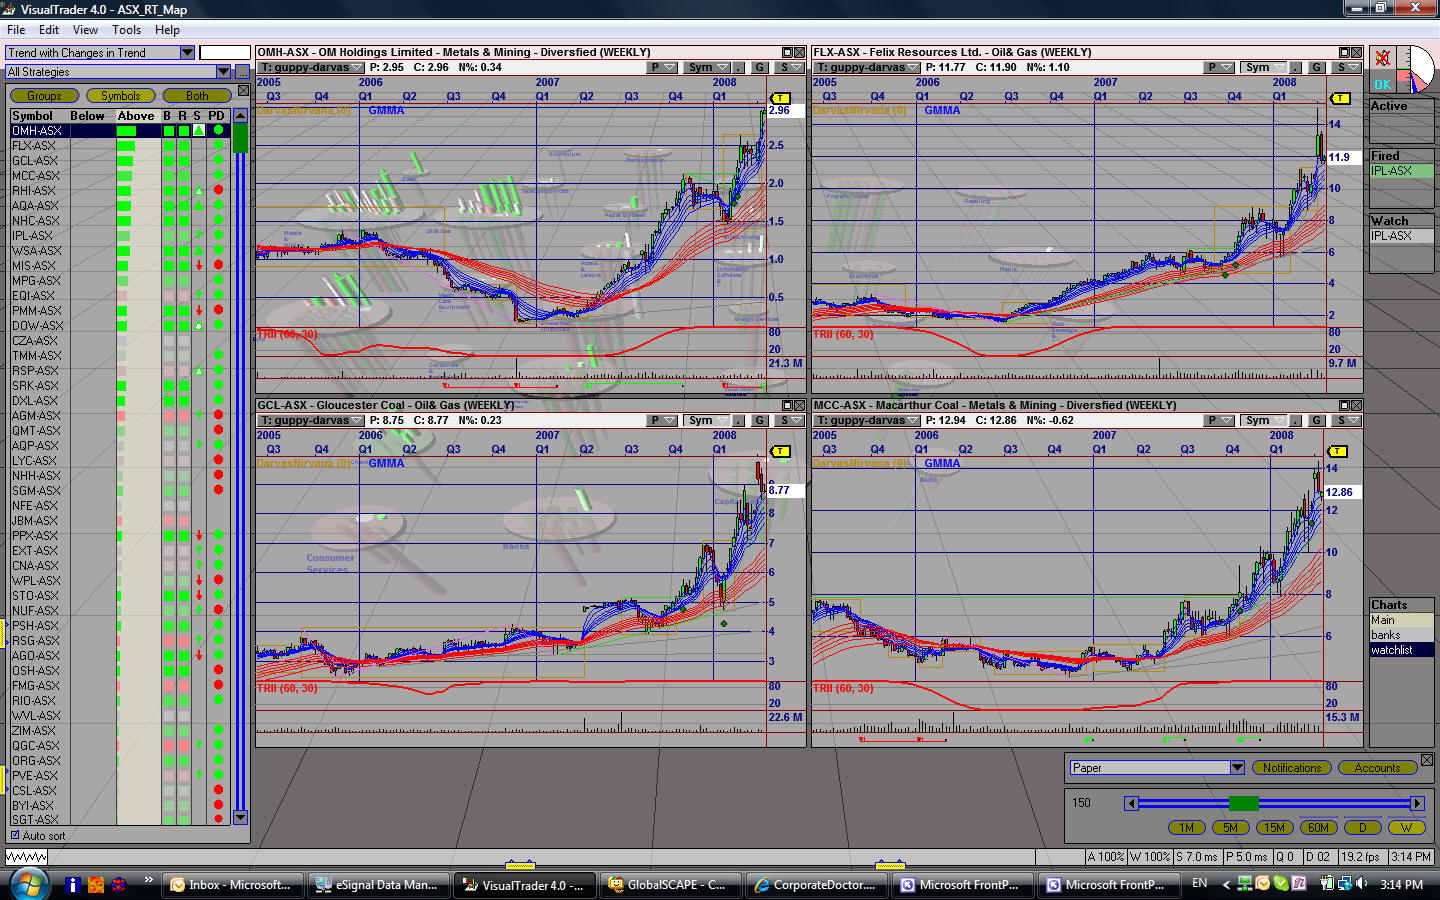Click the Notifications button
1440x900 pixels.
(1291, 768)
